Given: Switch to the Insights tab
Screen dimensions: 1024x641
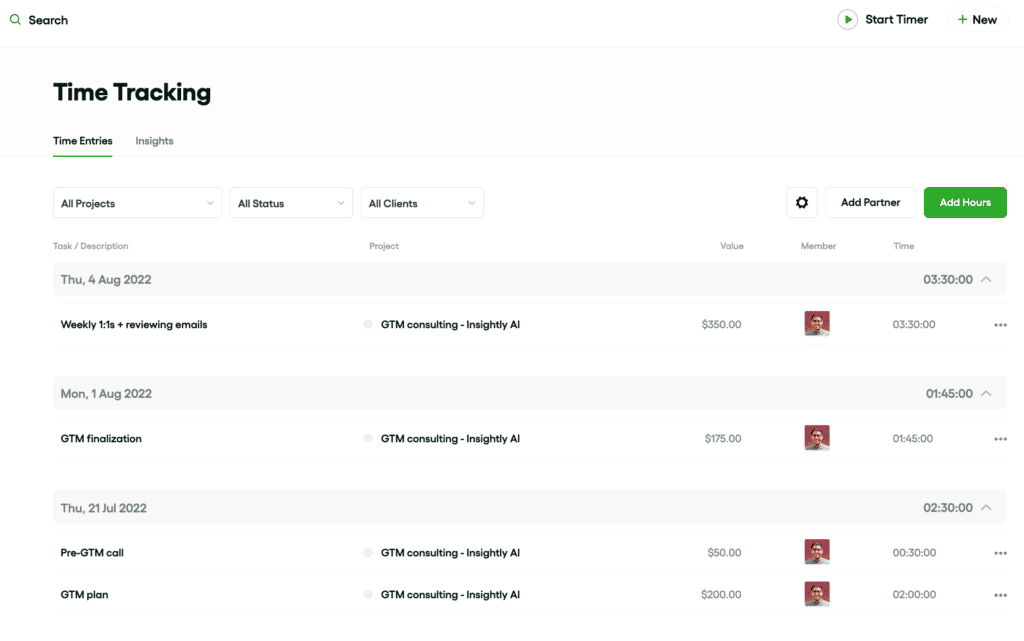Looking at the screenshot, I should [x=154, y=141].
